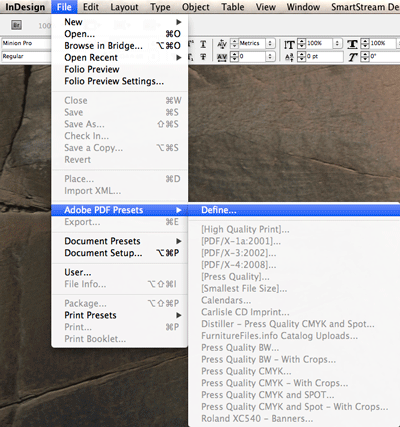Image resolution: width=400 pixels, height=427 pixels.
Task: Select Press Quality CMYK - With Crops...
Action: pos(294,383)
